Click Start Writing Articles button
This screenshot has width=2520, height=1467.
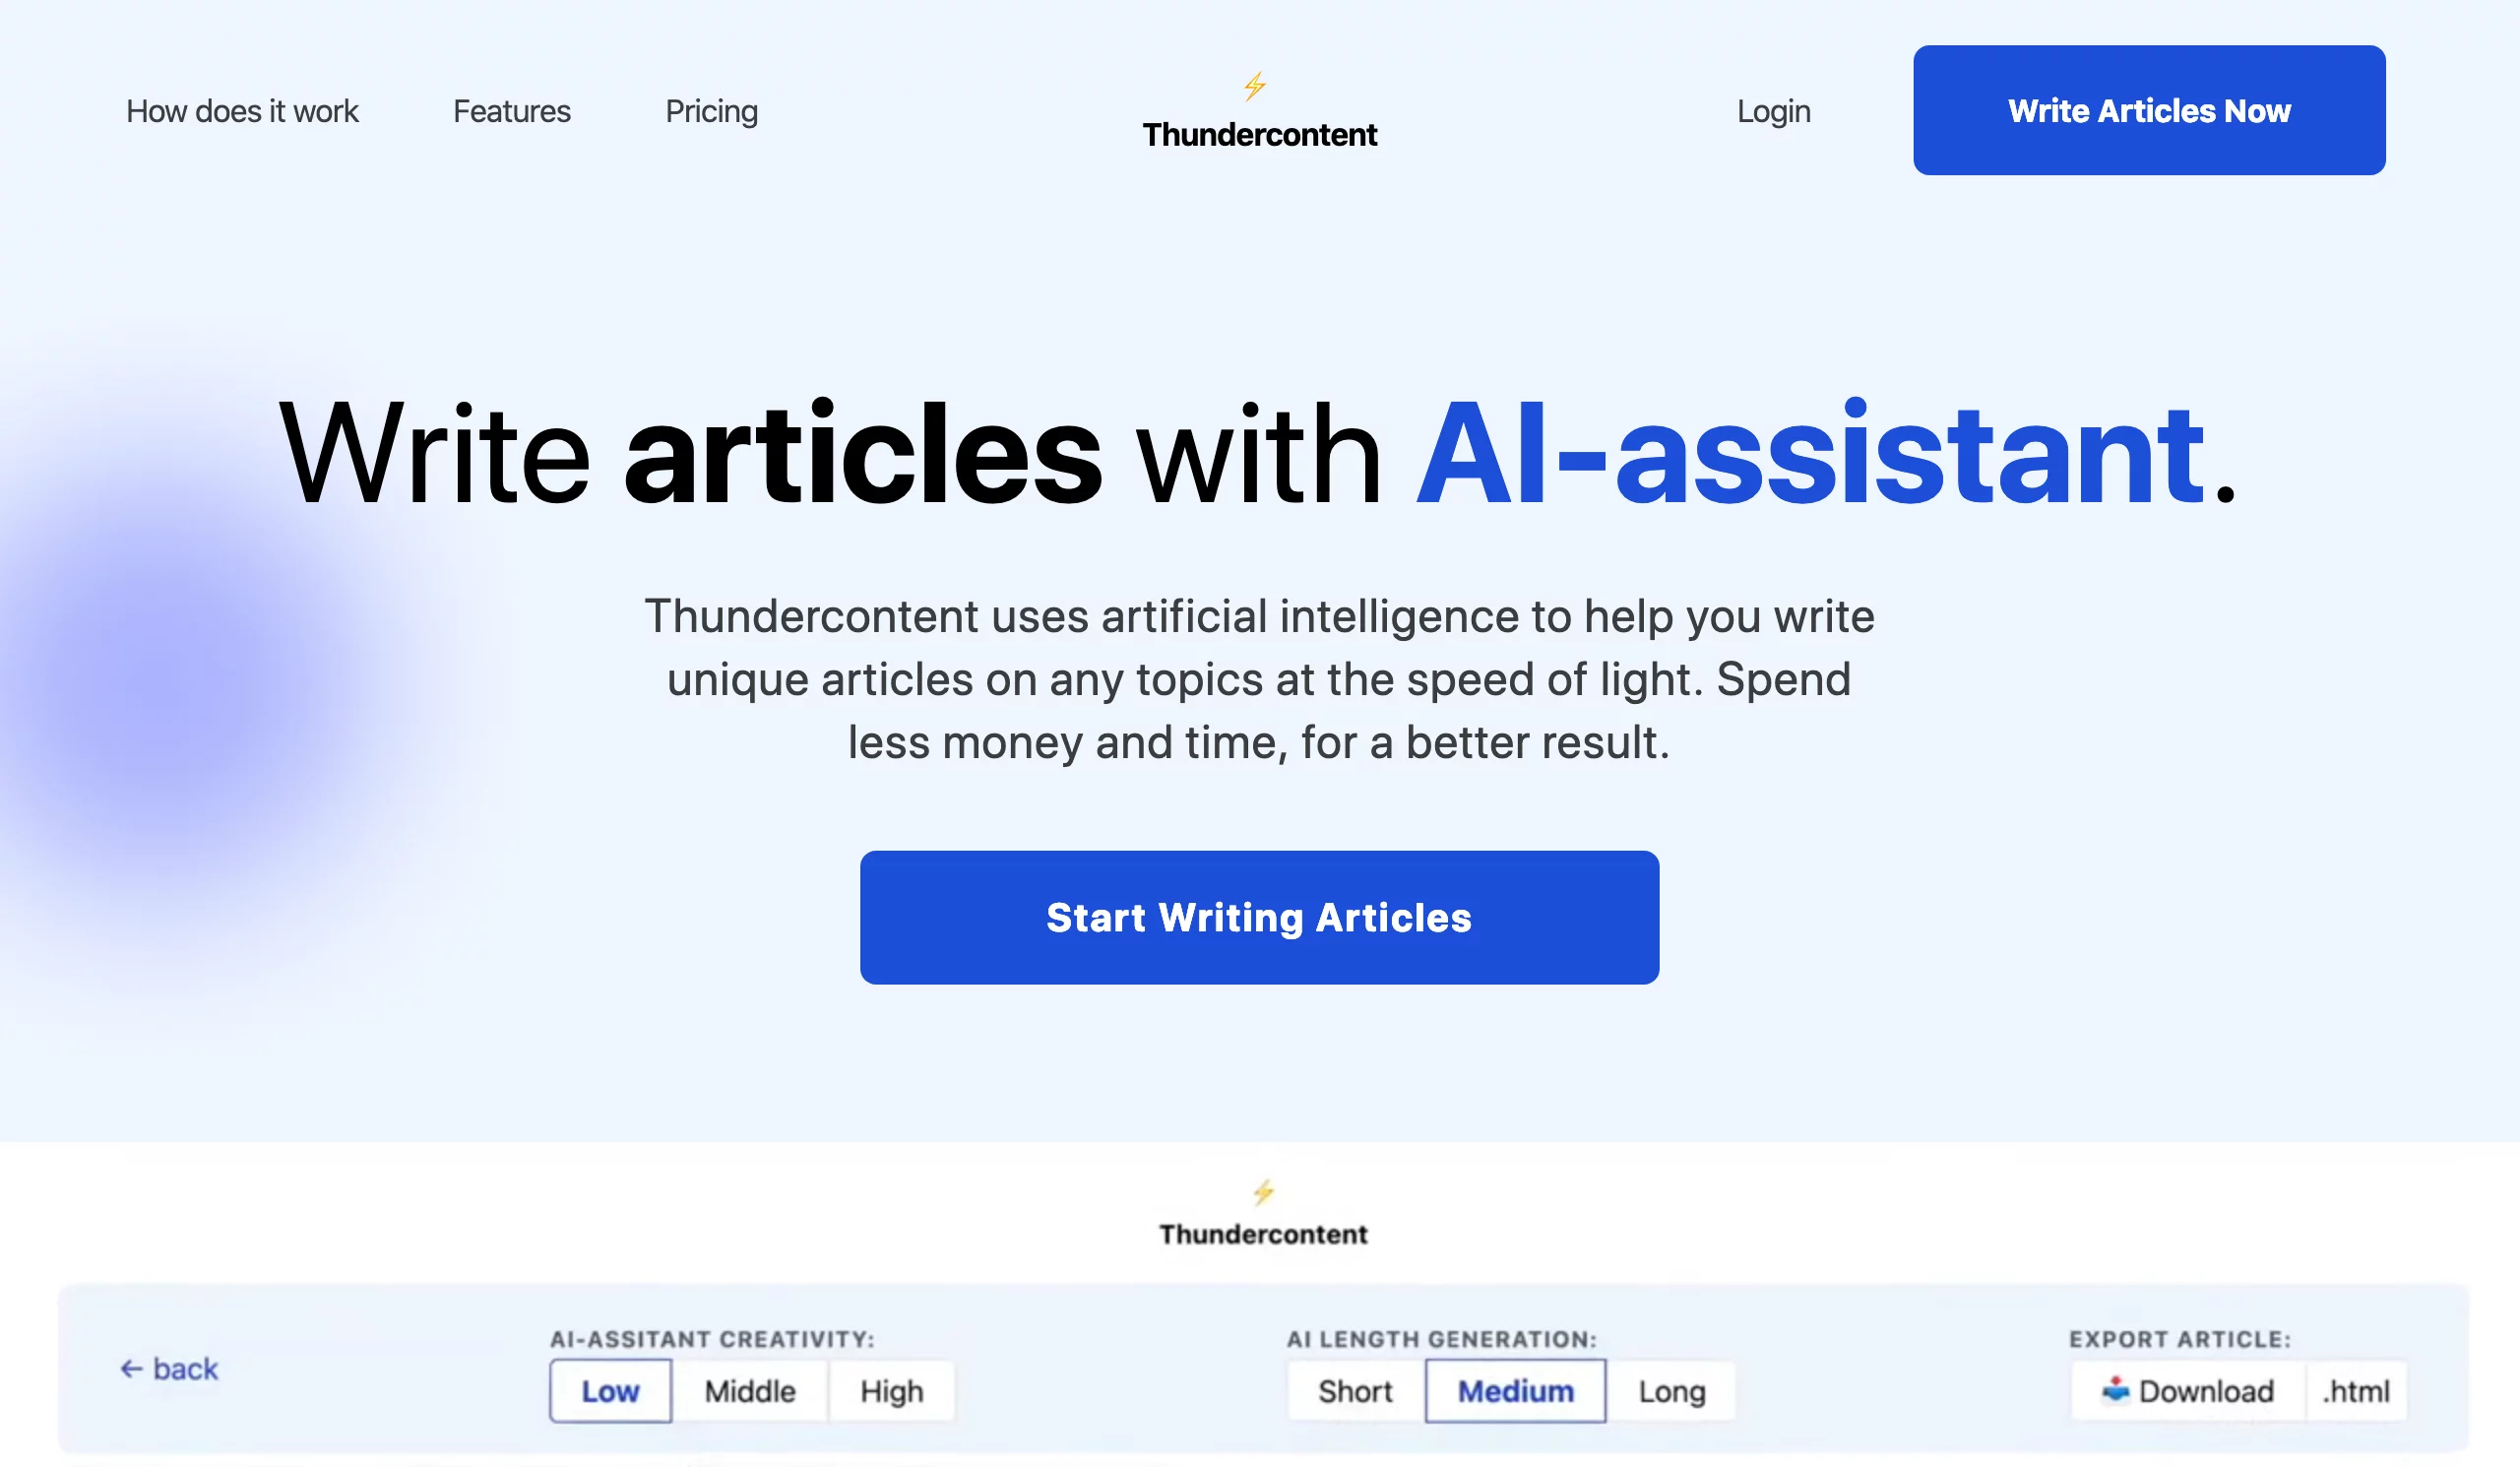(x=1258, y=915)
